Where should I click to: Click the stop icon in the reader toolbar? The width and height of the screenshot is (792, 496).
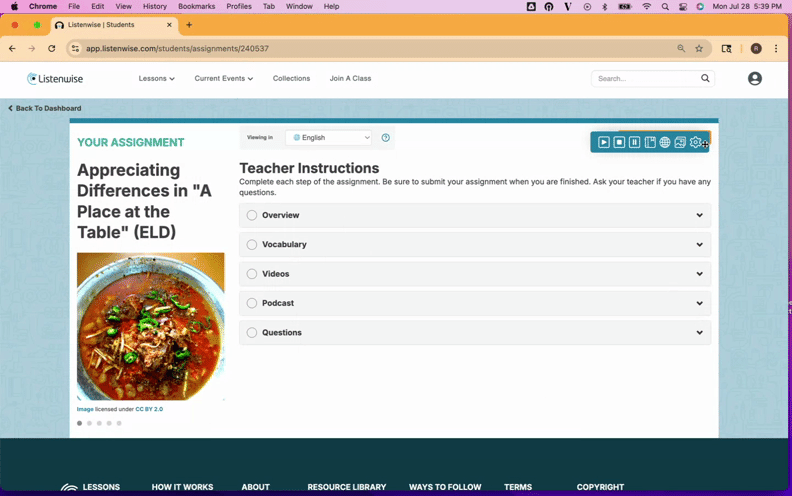coord(619,142)
